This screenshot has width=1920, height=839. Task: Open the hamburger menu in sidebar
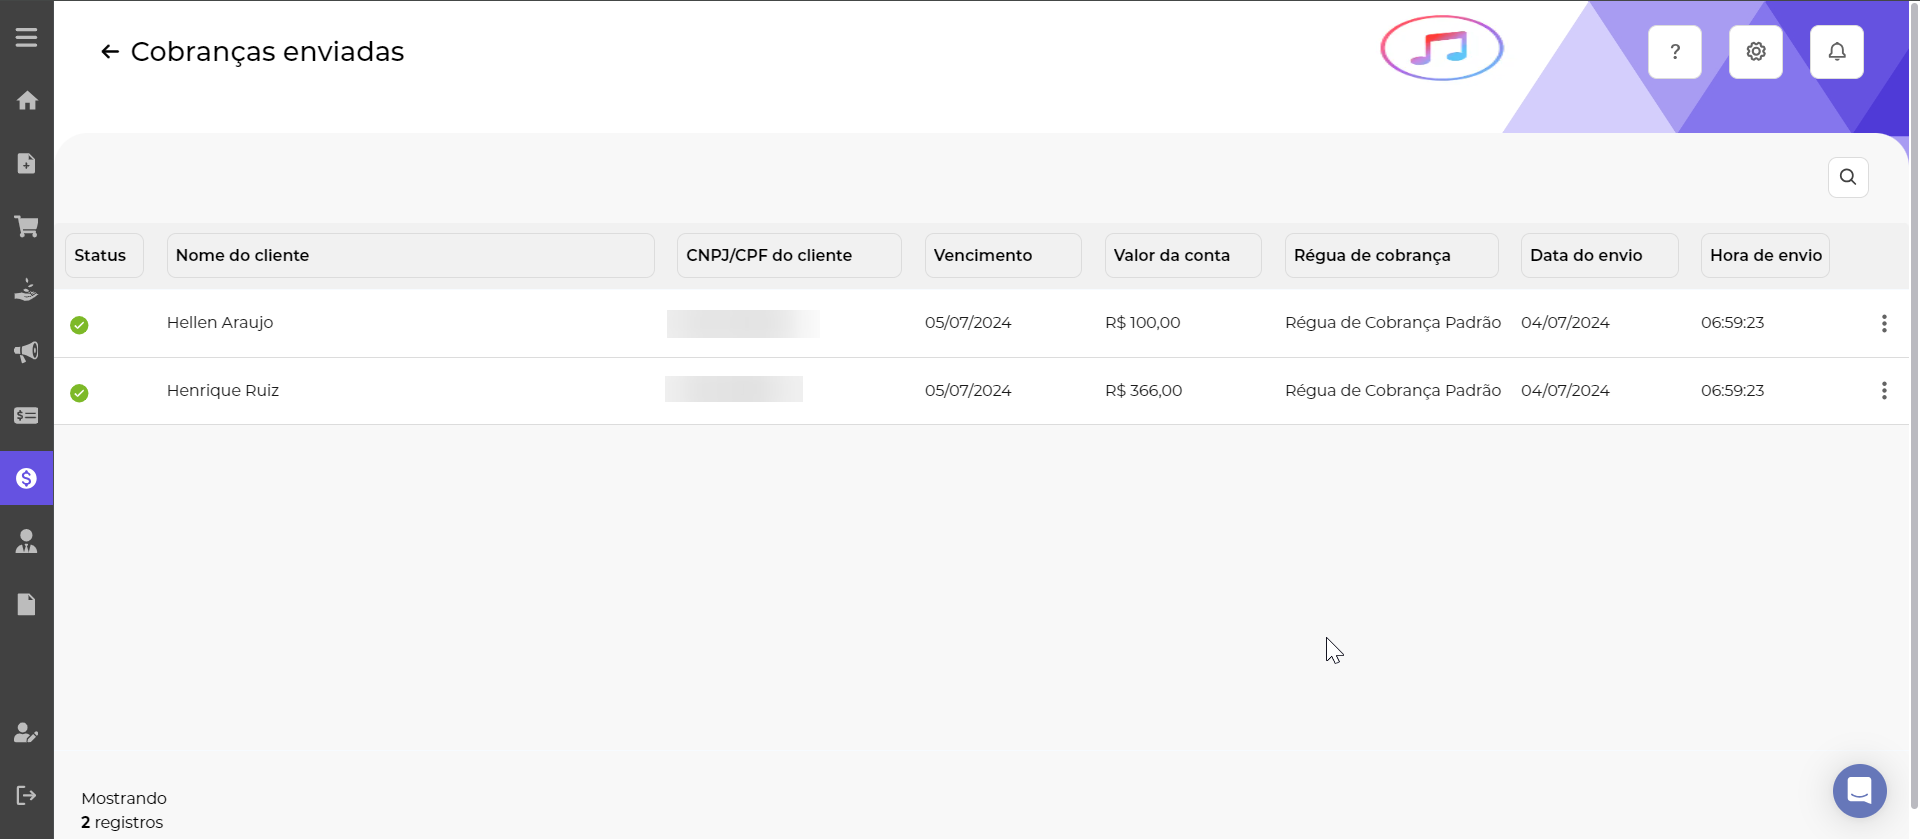click(27, 38)
